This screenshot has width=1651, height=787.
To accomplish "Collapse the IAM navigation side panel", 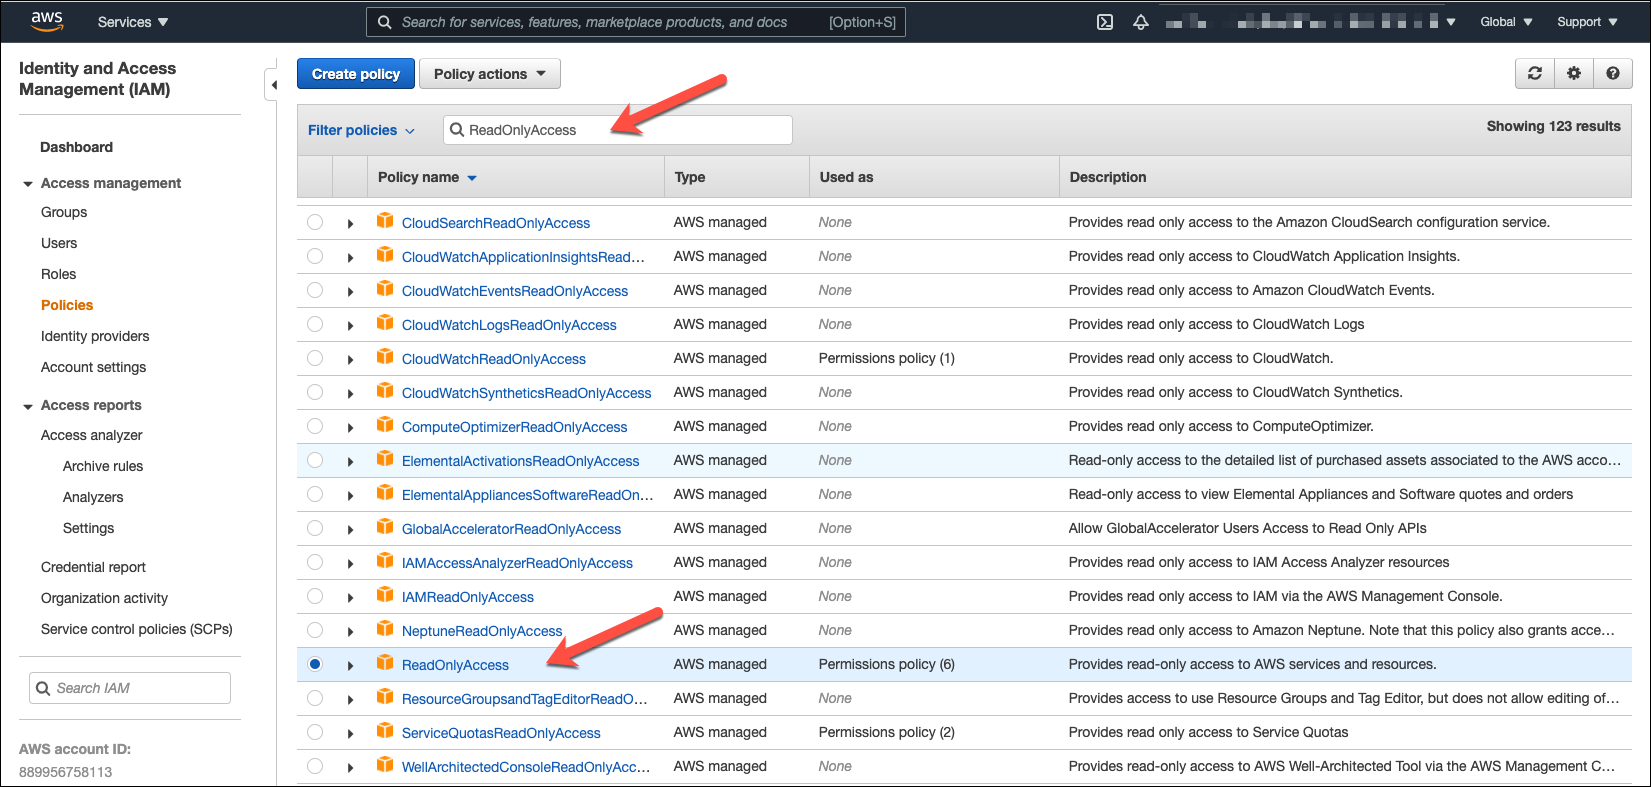I will click(273, 85).
